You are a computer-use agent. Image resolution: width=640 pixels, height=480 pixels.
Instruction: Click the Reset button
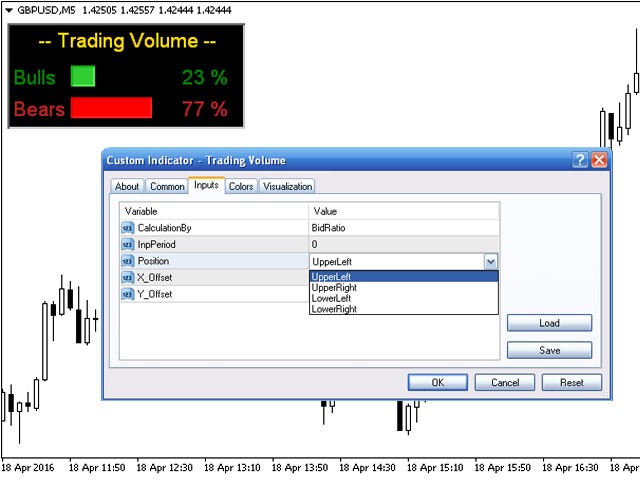tap(571, 382)
